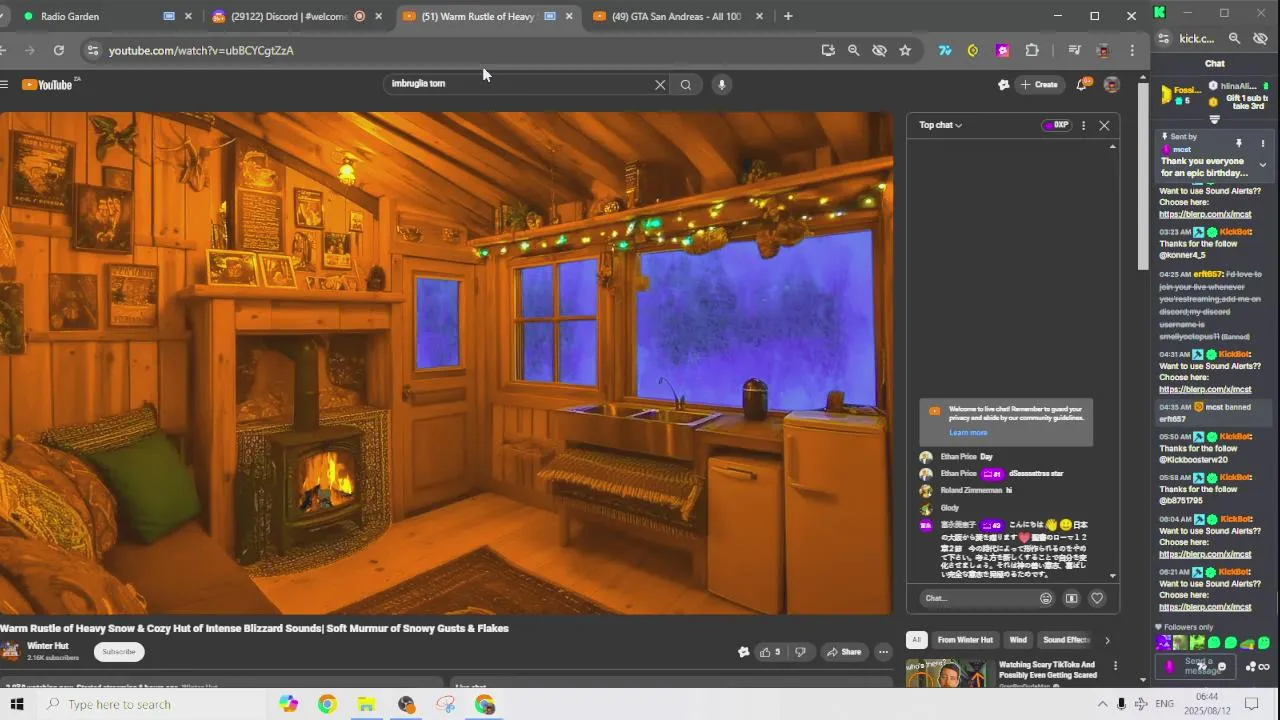Close the YouTube live chat panel

click(x=1104, y=125)
